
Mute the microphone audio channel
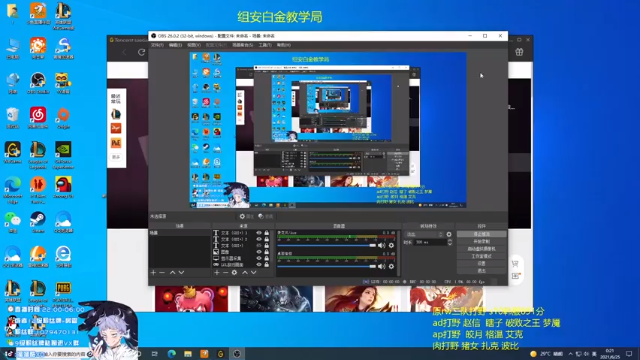(381, 245)
